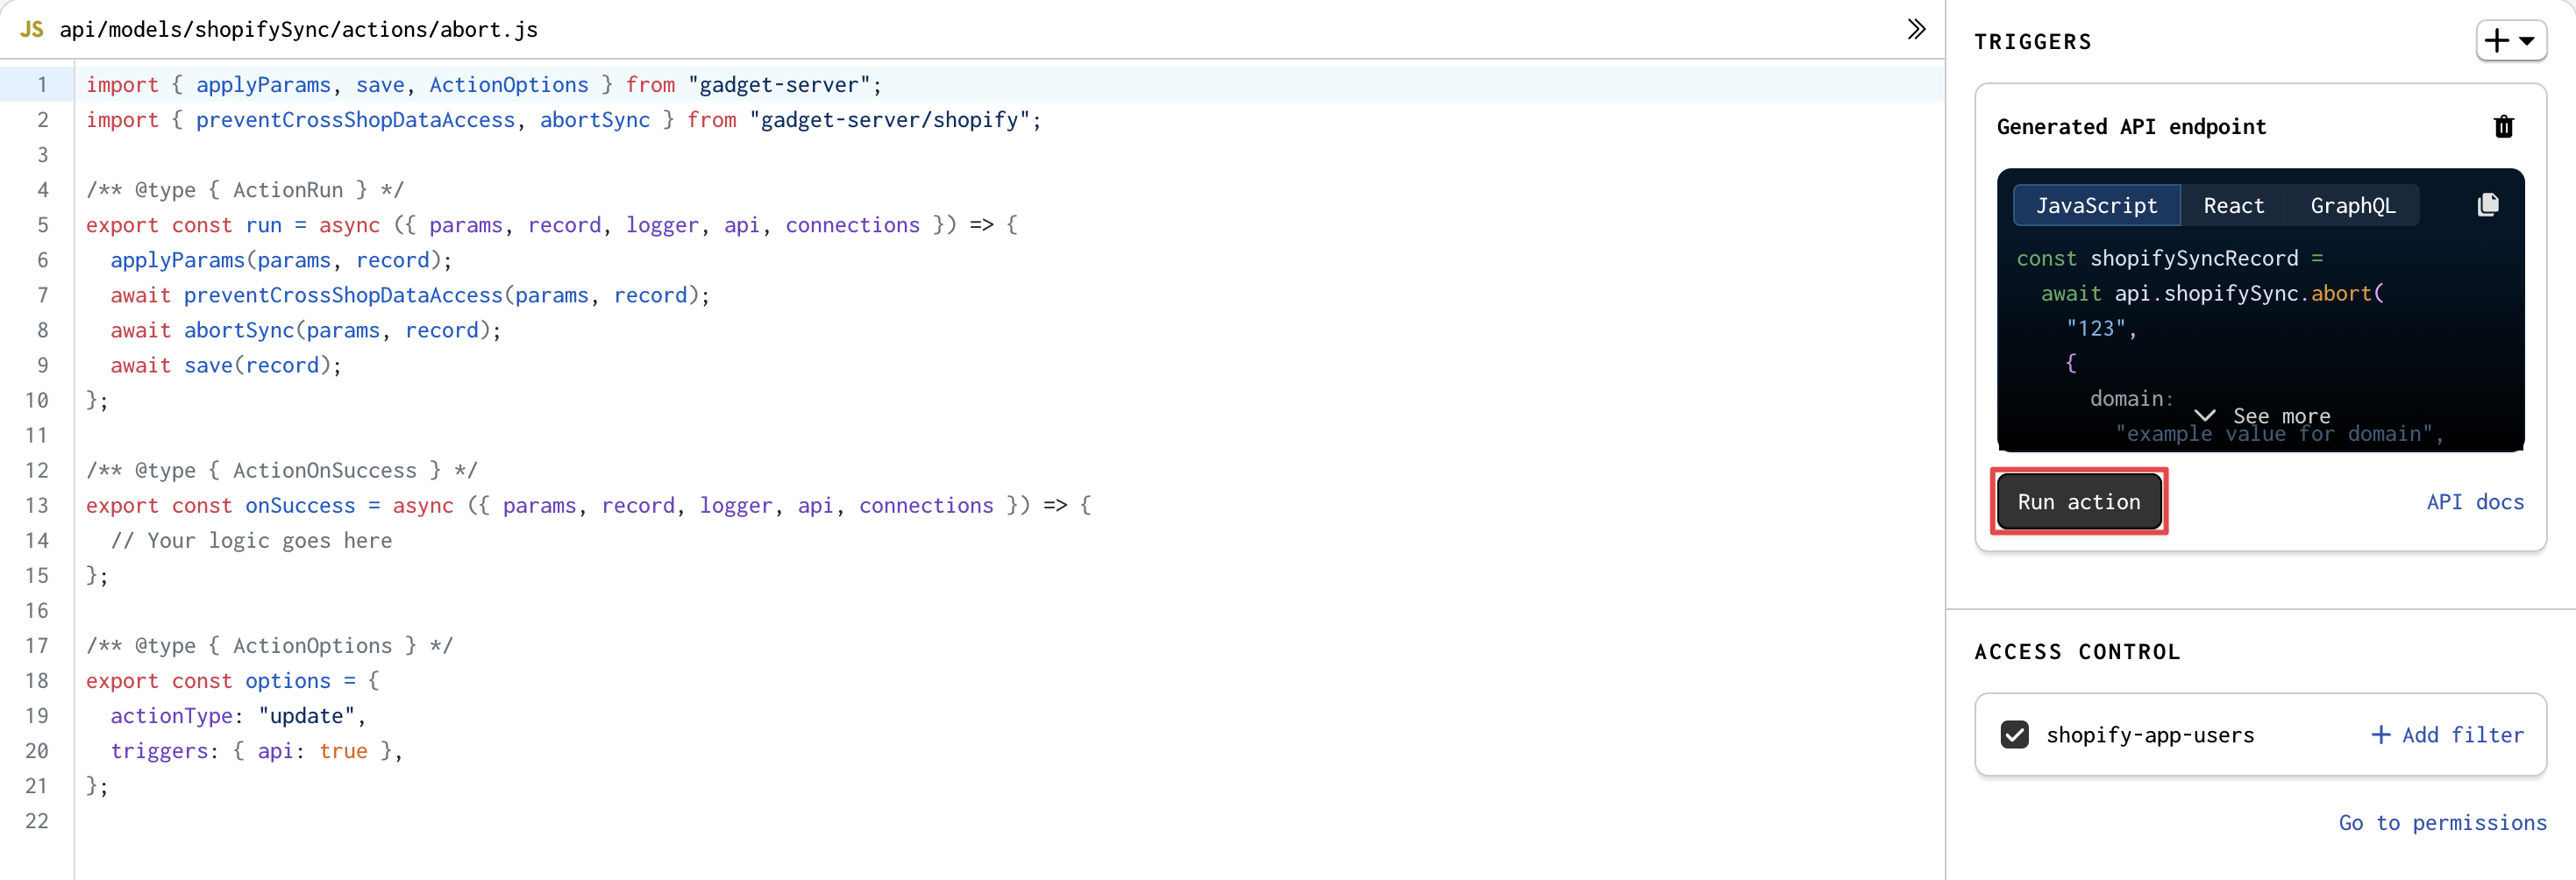Click the "// Your logic goes here" comment
2576x880 pixels.
251,541
